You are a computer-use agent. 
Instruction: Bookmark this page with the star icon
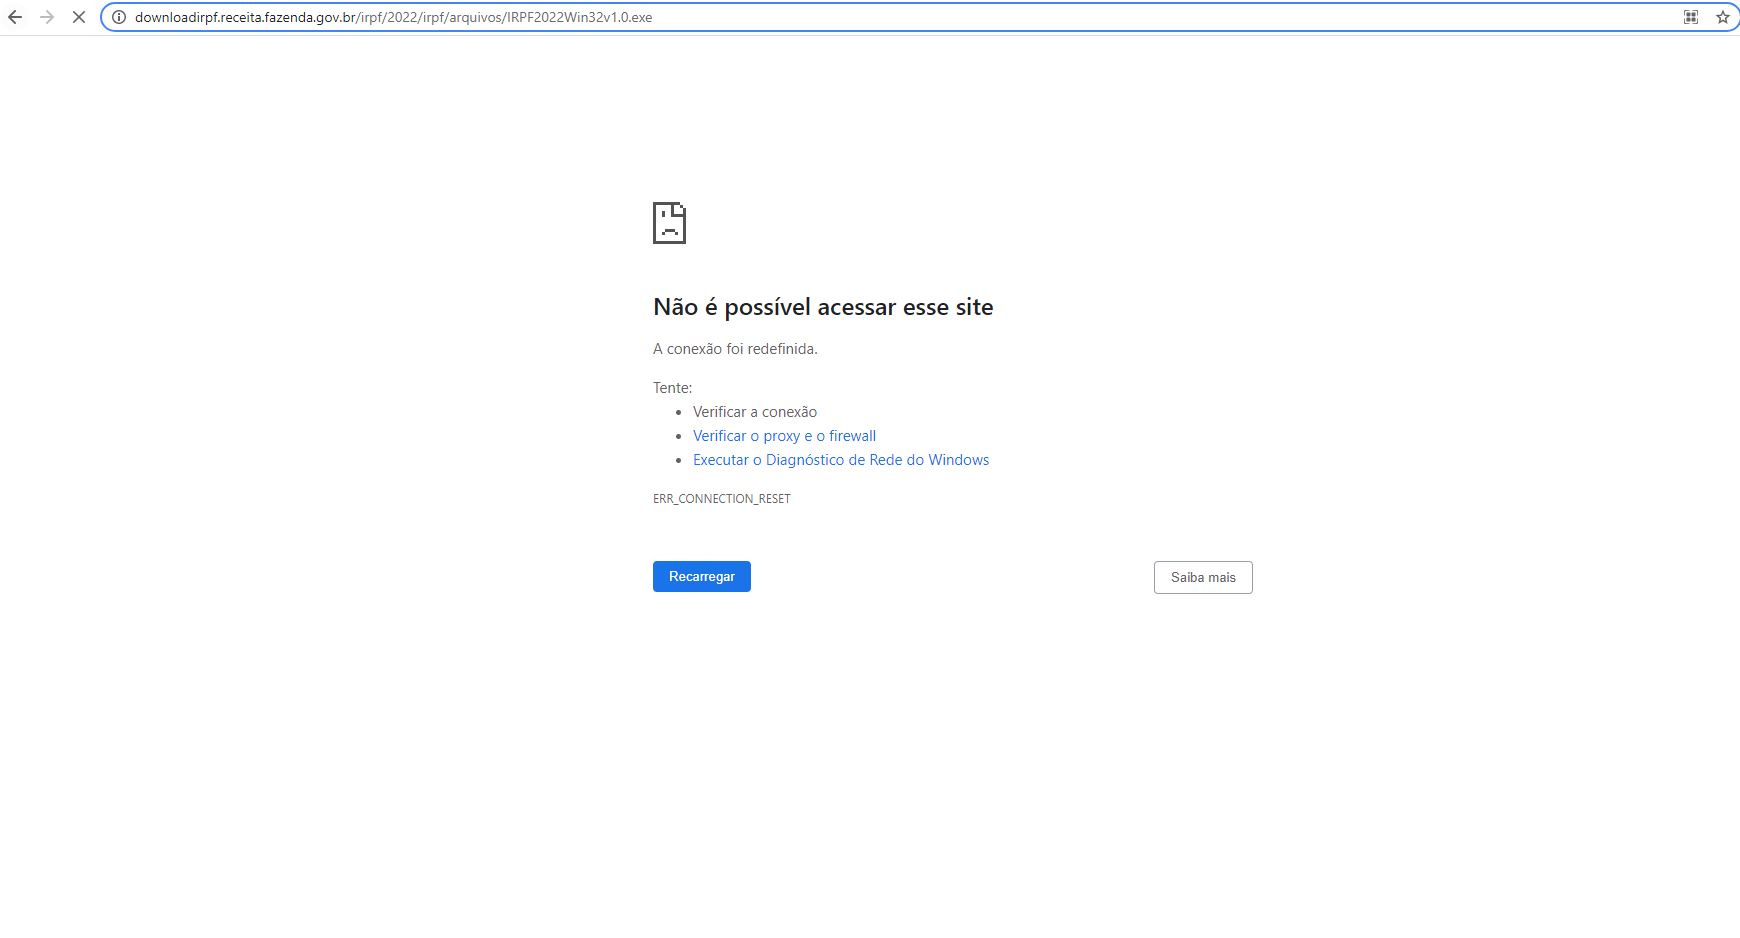coord(1722,17)
